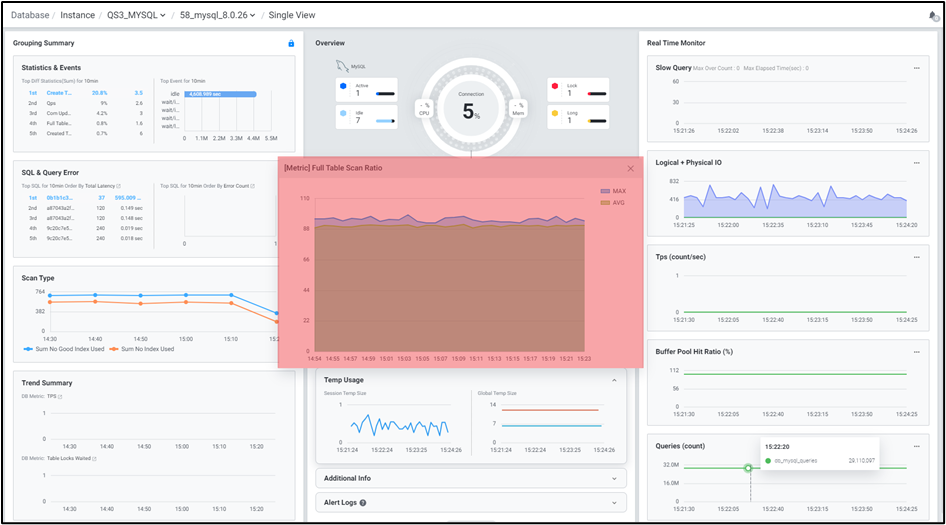946x525 pixels.
Task: Open the QS3_MYSQL instance group dropdown
Action: tap(136, 16)
